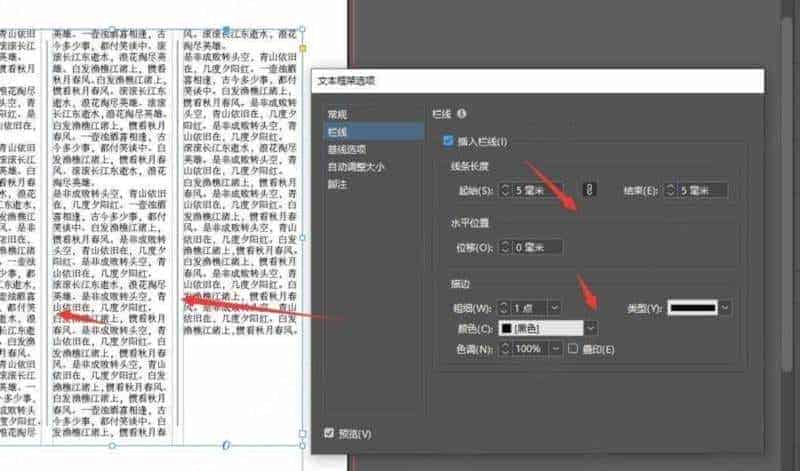
Task: Click the 描边 group label
Action: pyautogui.click(x=460, y=284)
